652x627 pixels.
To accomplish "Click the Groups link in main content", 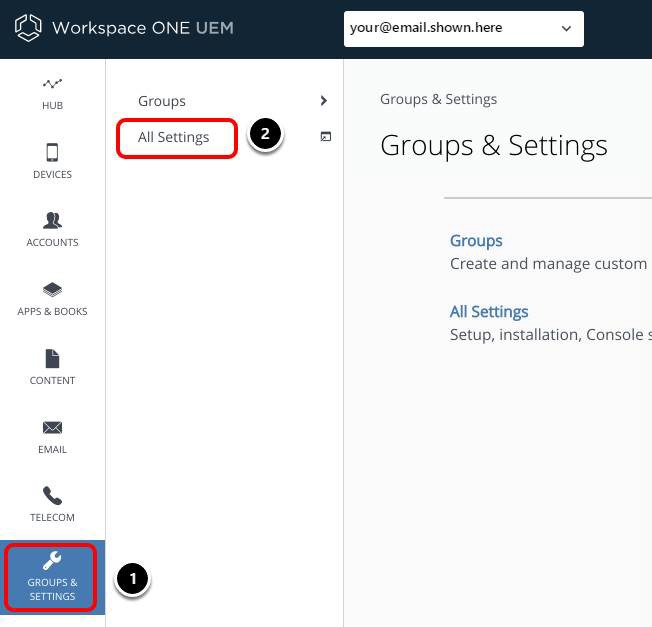I will coord(476,241).
